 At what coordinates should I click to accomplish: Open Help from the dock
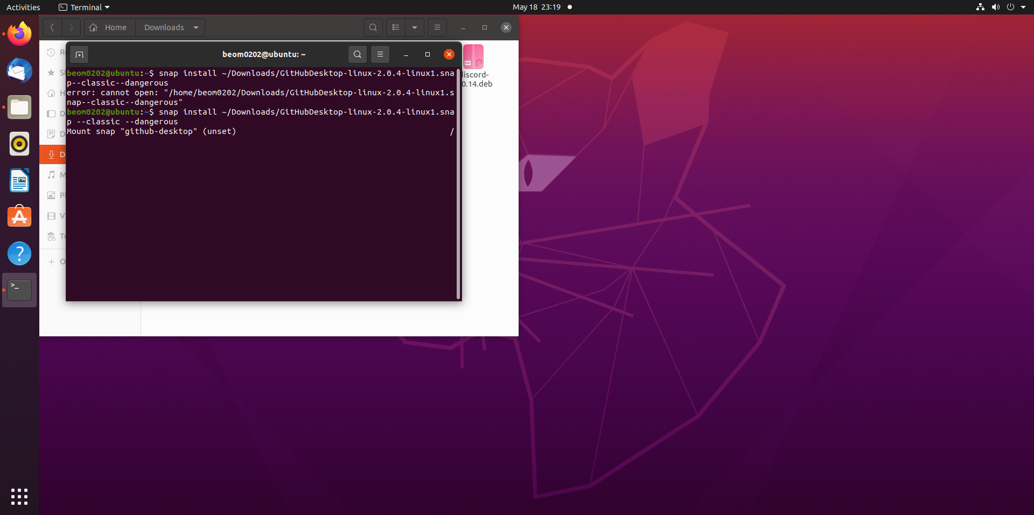click(19, 254)
